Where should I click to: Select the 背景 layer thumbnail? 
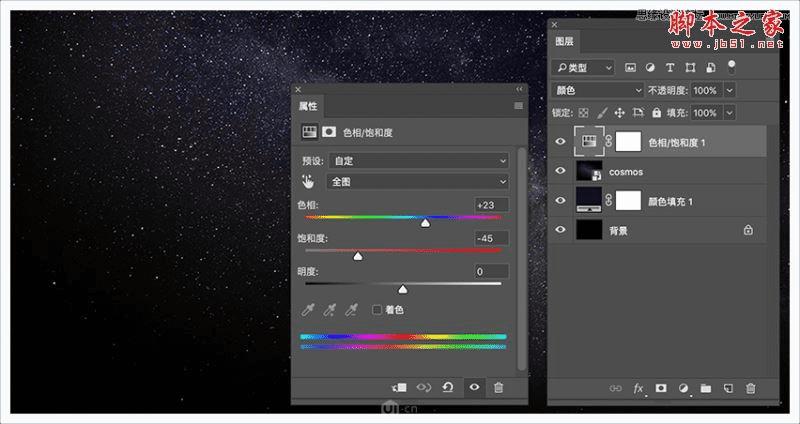tap(589, 230)
